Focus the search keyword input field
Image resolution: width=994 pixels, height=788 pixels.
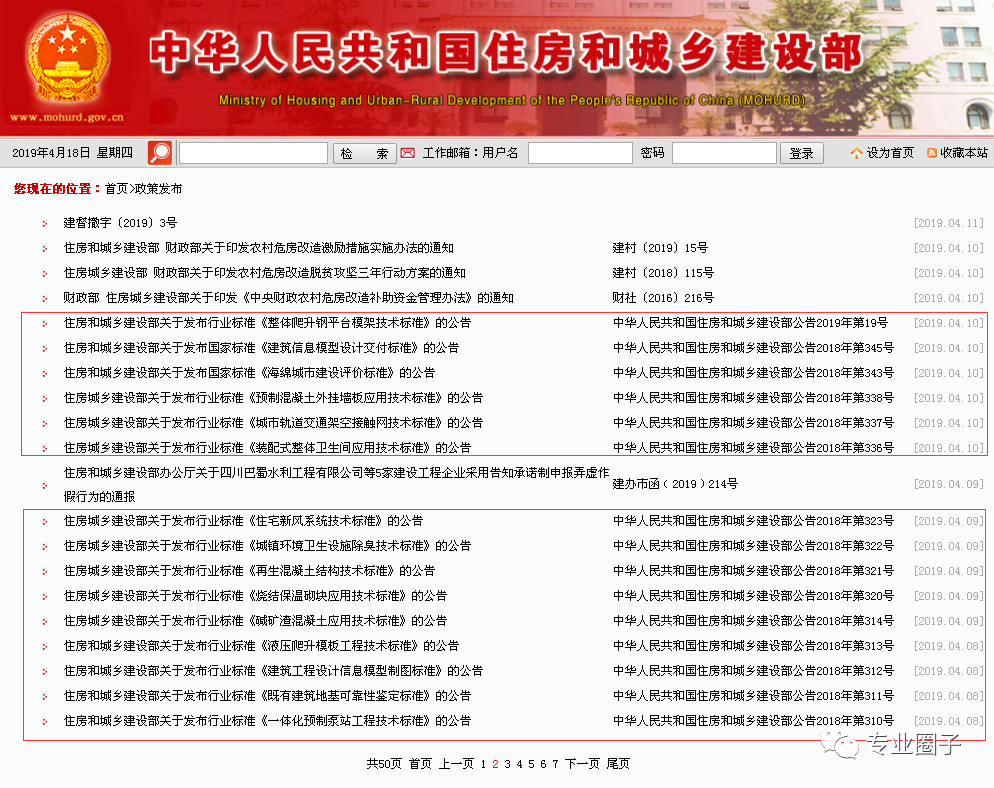coord(254,153)
